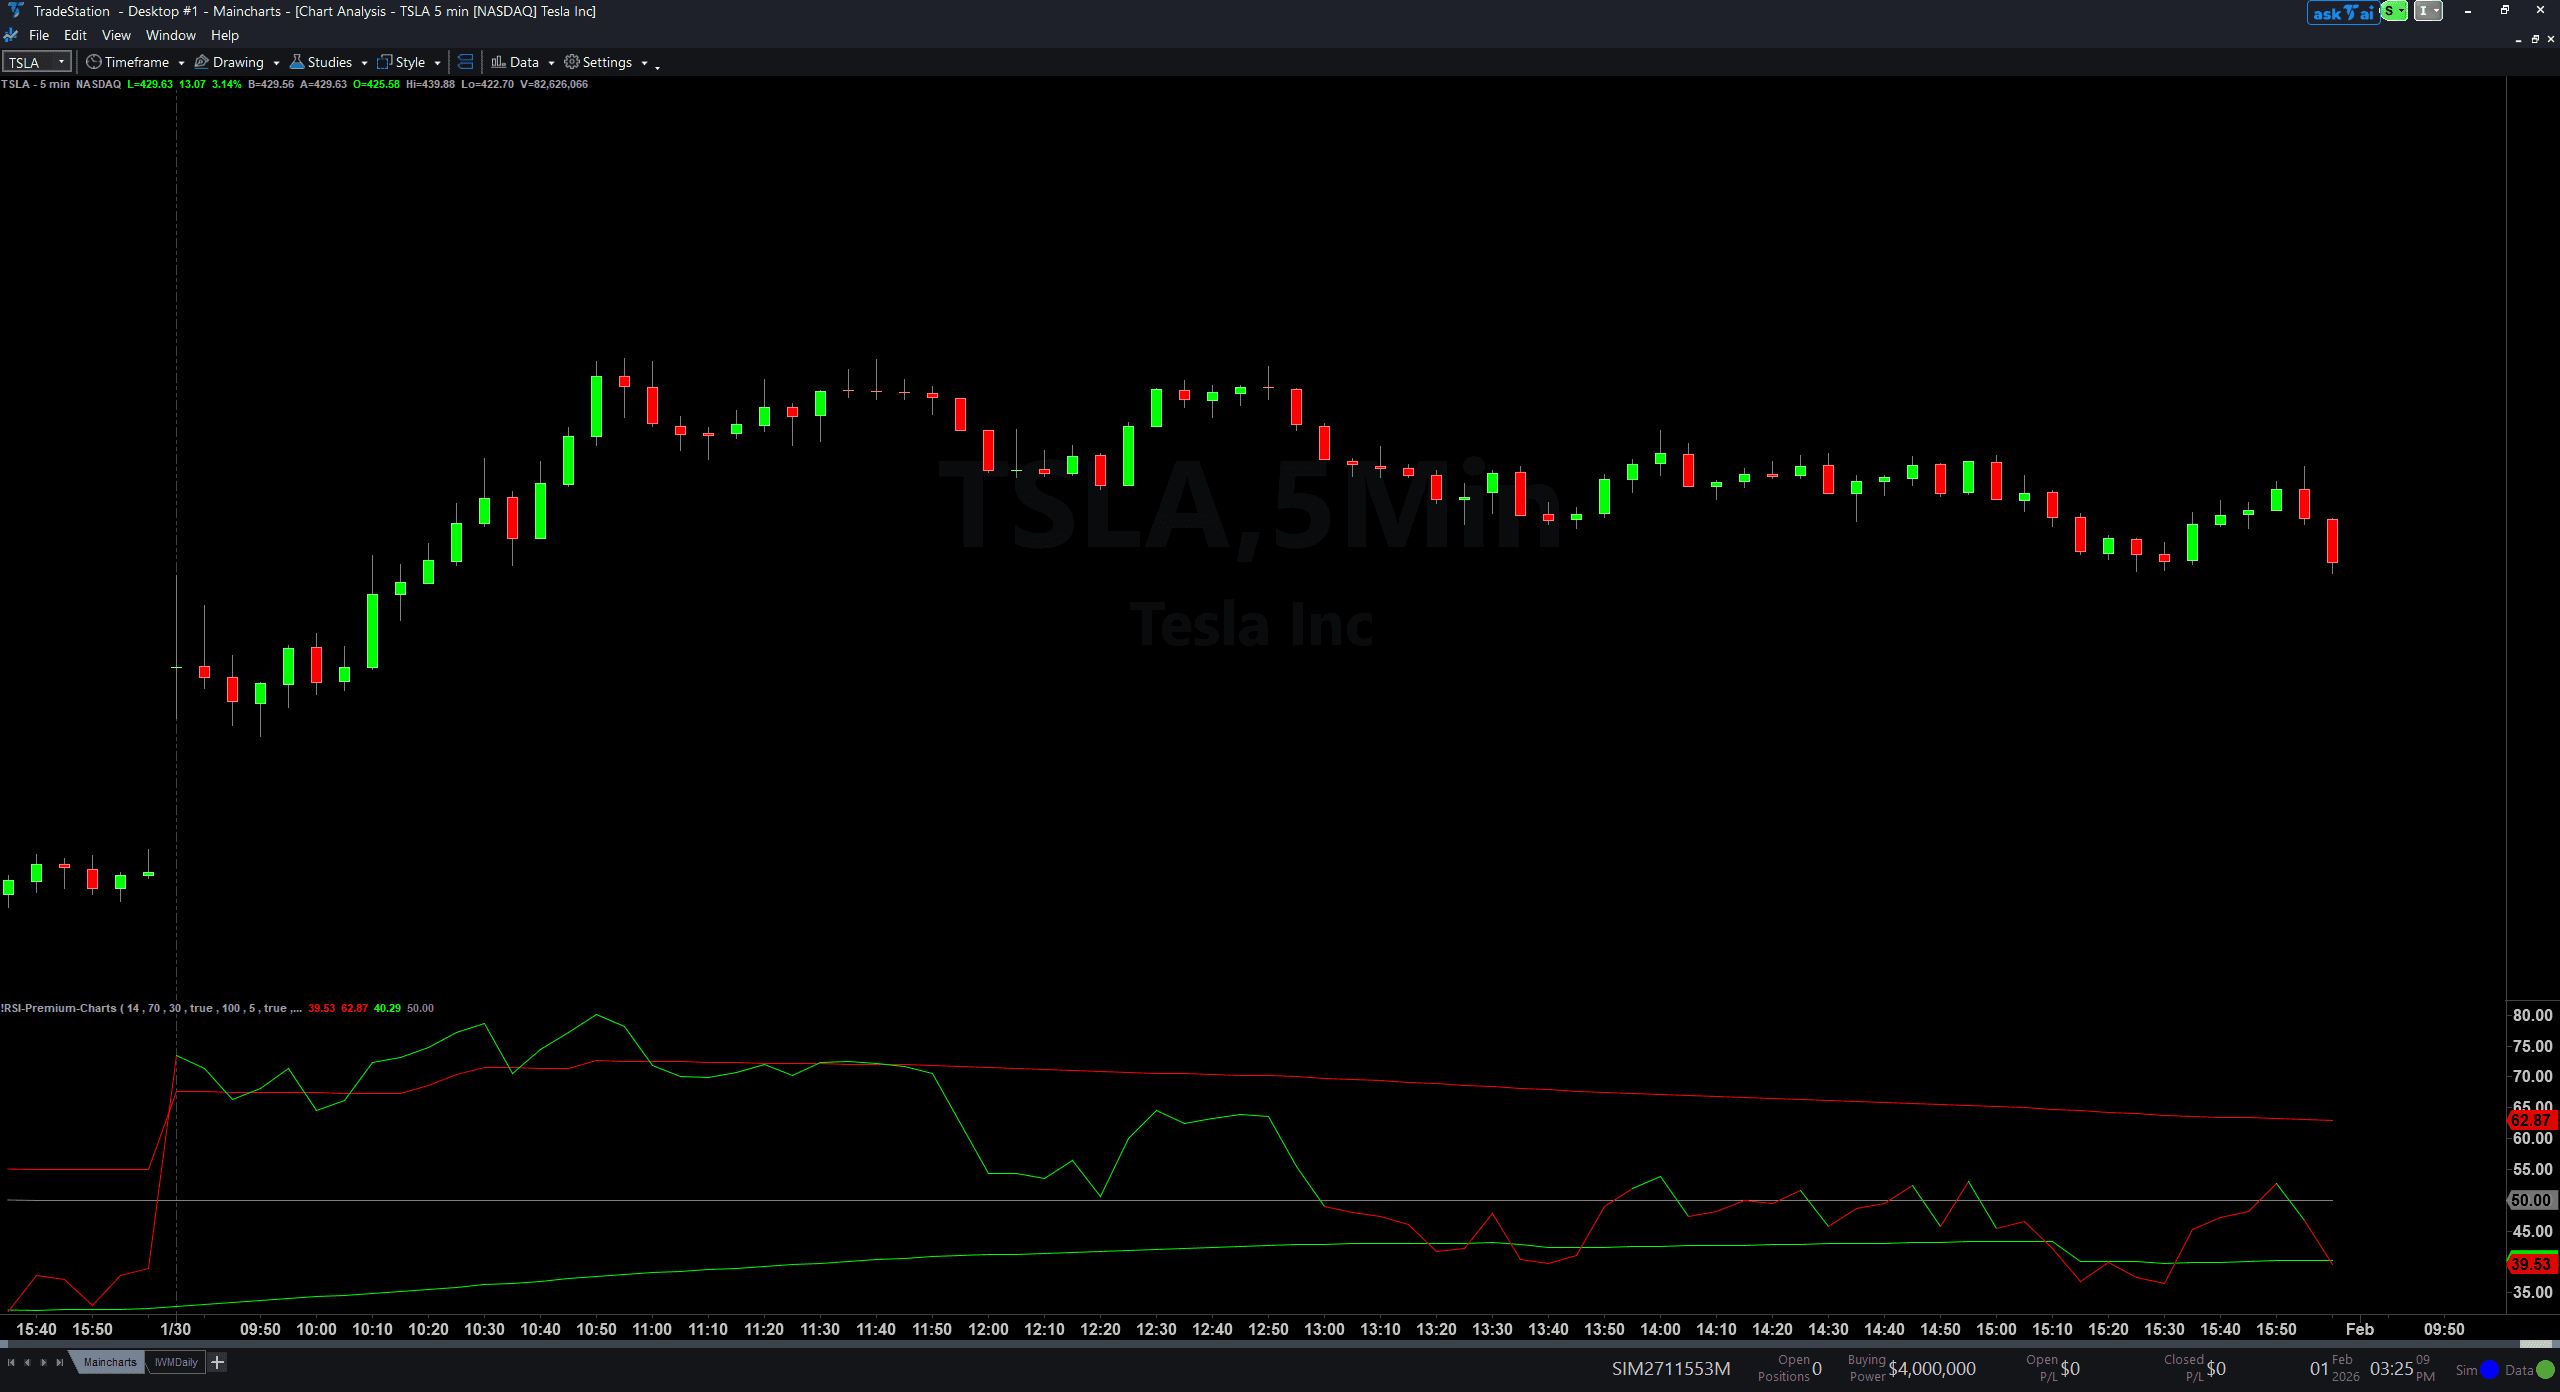Click the green Data status light

point(2547,1369)
